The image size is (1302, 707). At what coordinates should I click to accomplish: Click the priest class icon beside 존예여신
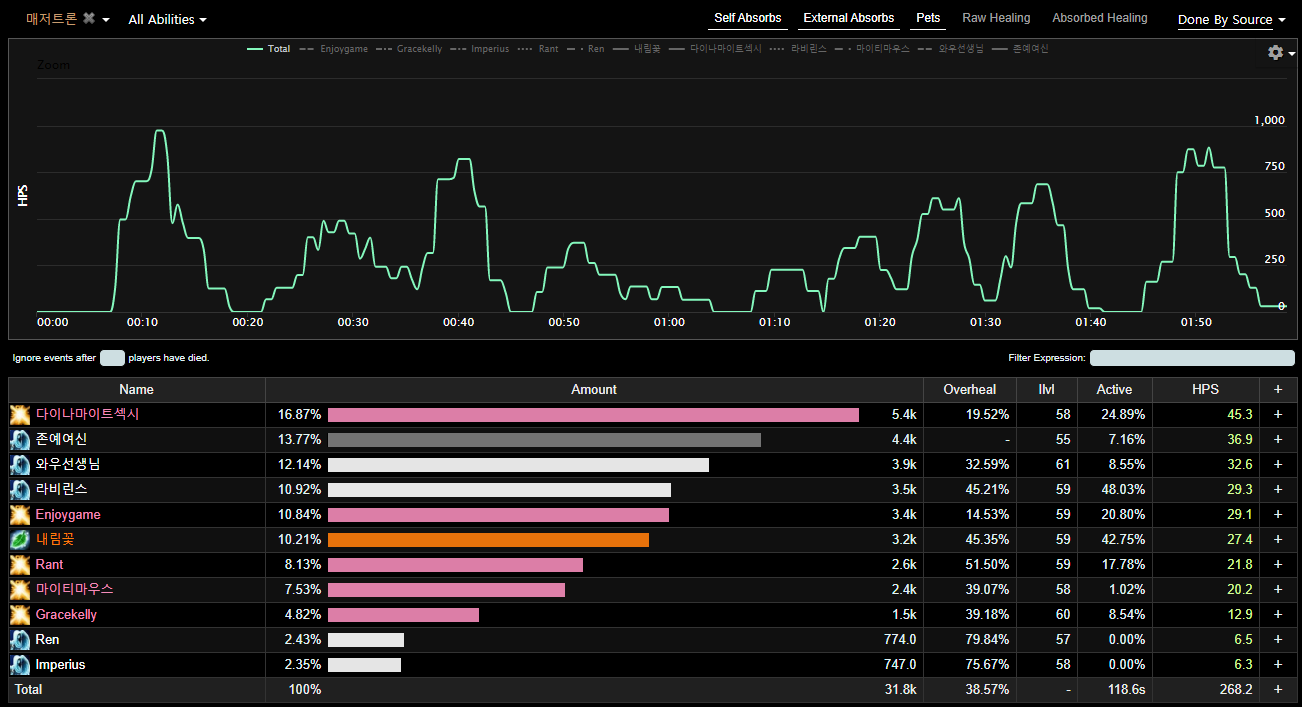(20, 440)
